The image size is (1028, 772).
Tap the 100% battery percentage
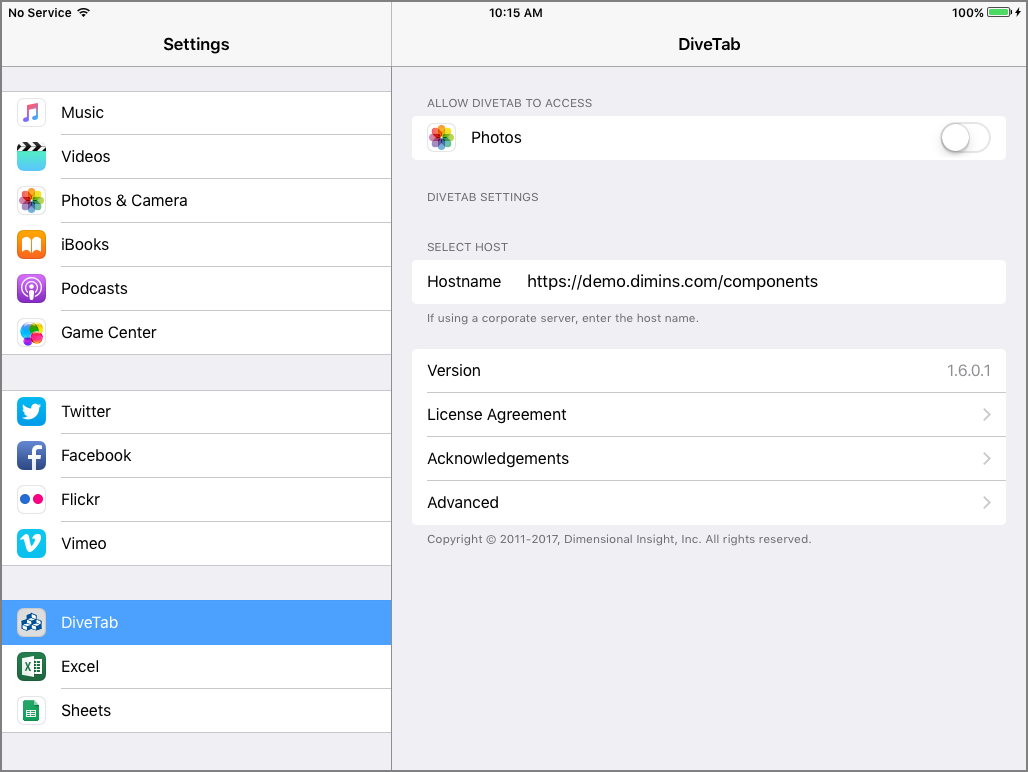tap(968, 12)
